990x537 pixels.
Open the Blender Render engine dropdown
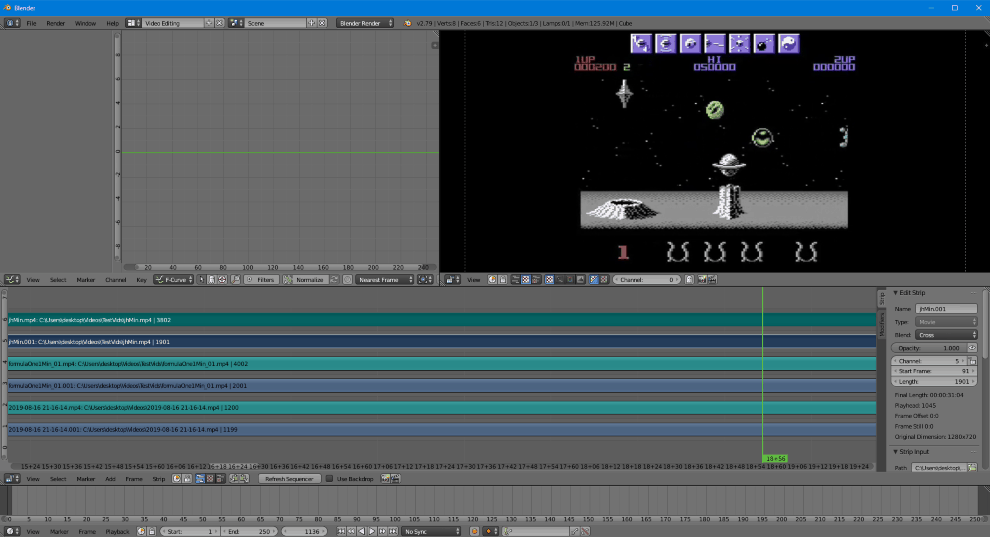pos(365,23)
